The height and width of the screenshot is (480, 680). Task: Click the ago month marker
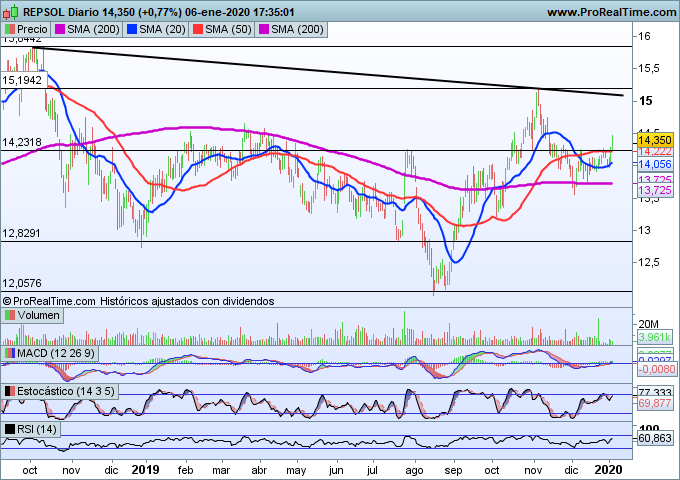[x=414, y=471]
